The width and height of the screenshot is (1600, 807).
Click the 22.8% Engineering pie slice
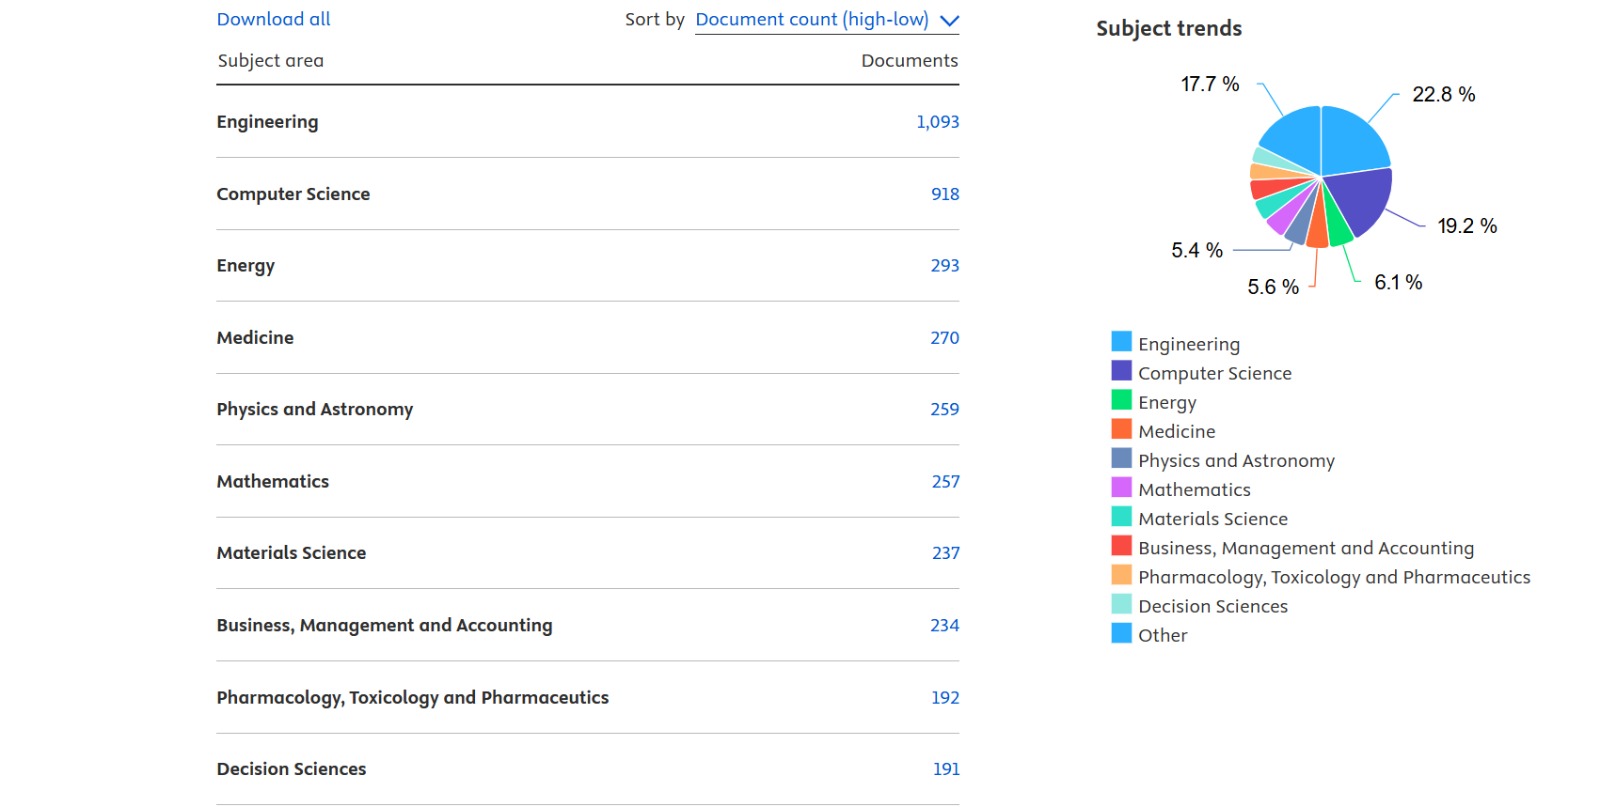coord(1350,142)
